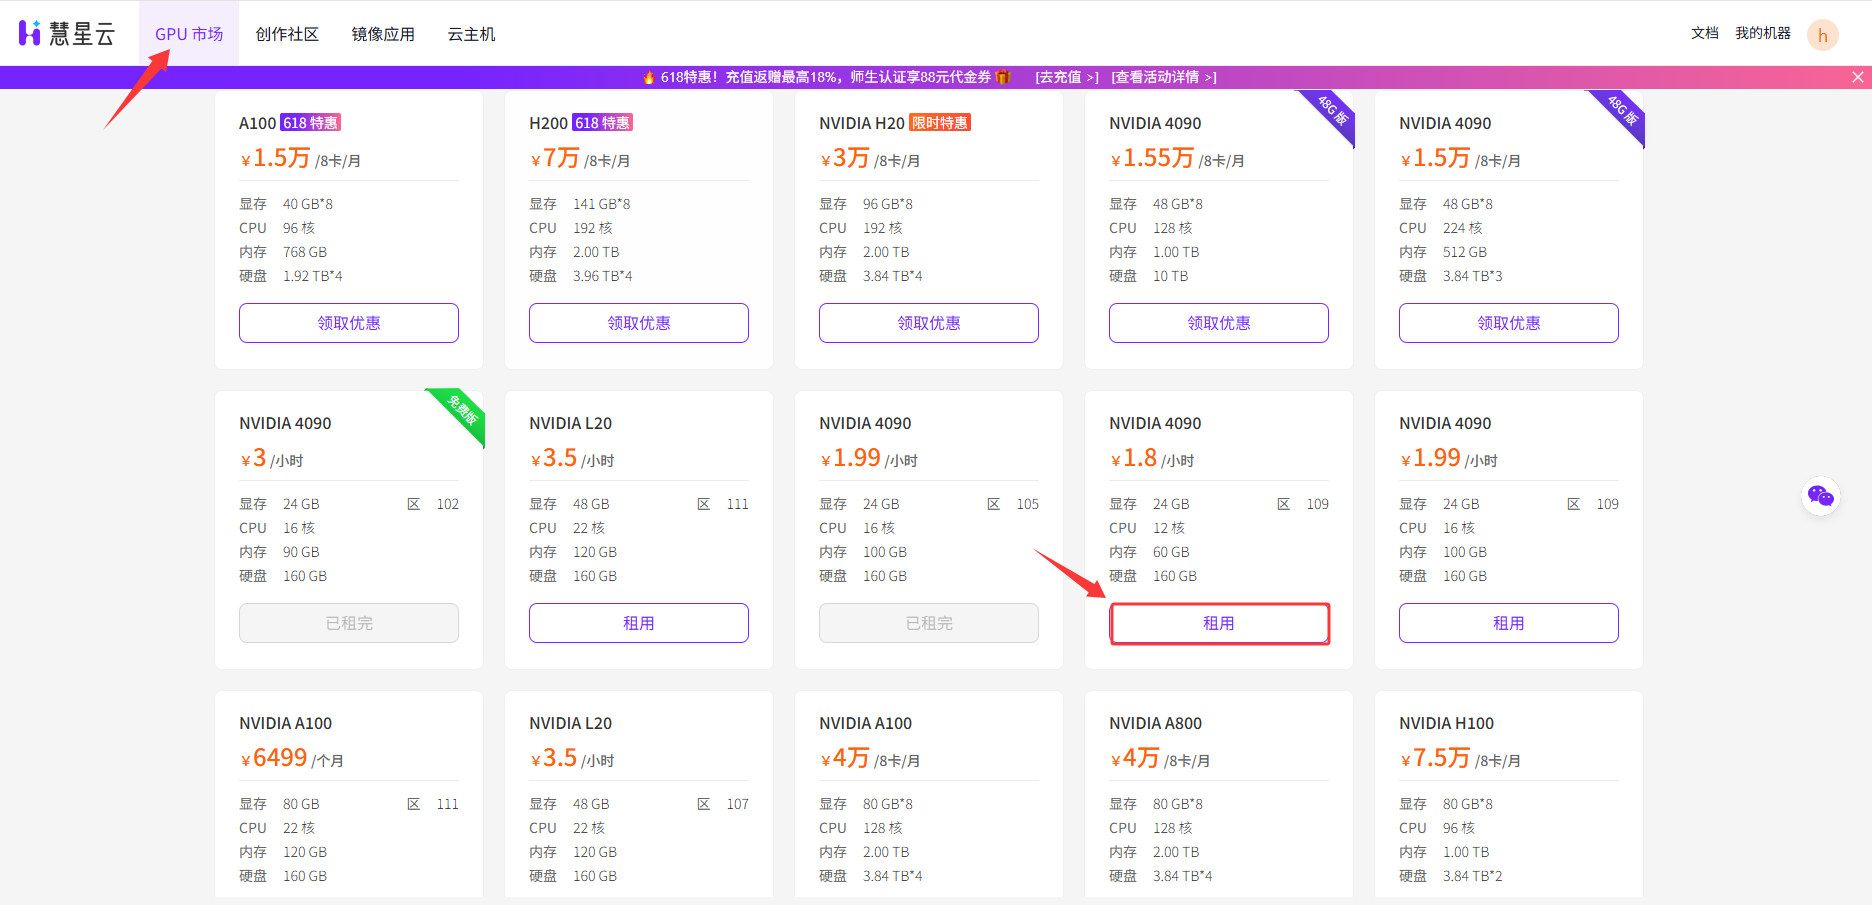Close the 618 promotion banner
This screenshot has height=905, width=1872.
[1857, 77]
